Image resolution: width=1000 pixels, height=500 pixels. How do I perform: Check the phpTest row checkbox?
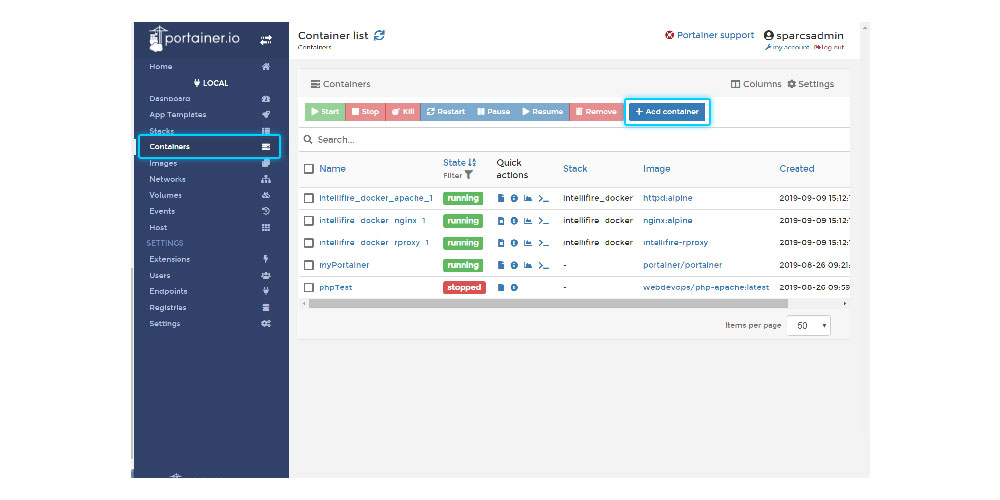(x=309, y=287)
